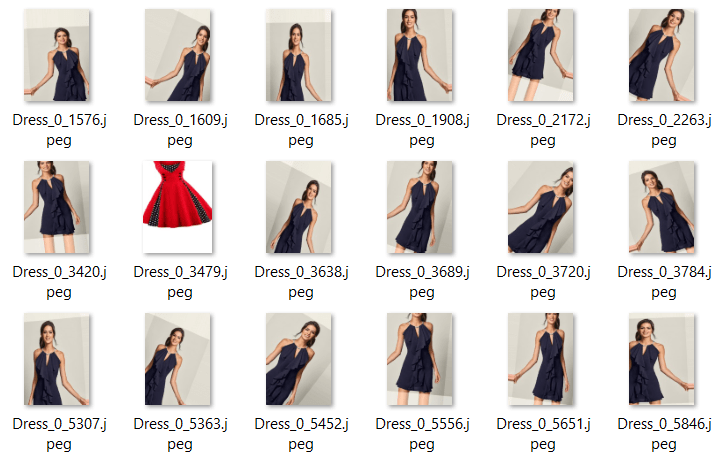The height and width of the screenshot is (462, 725).
Task: Click the Dress_0_3784.jpeg image
Action: coord(662,207)
